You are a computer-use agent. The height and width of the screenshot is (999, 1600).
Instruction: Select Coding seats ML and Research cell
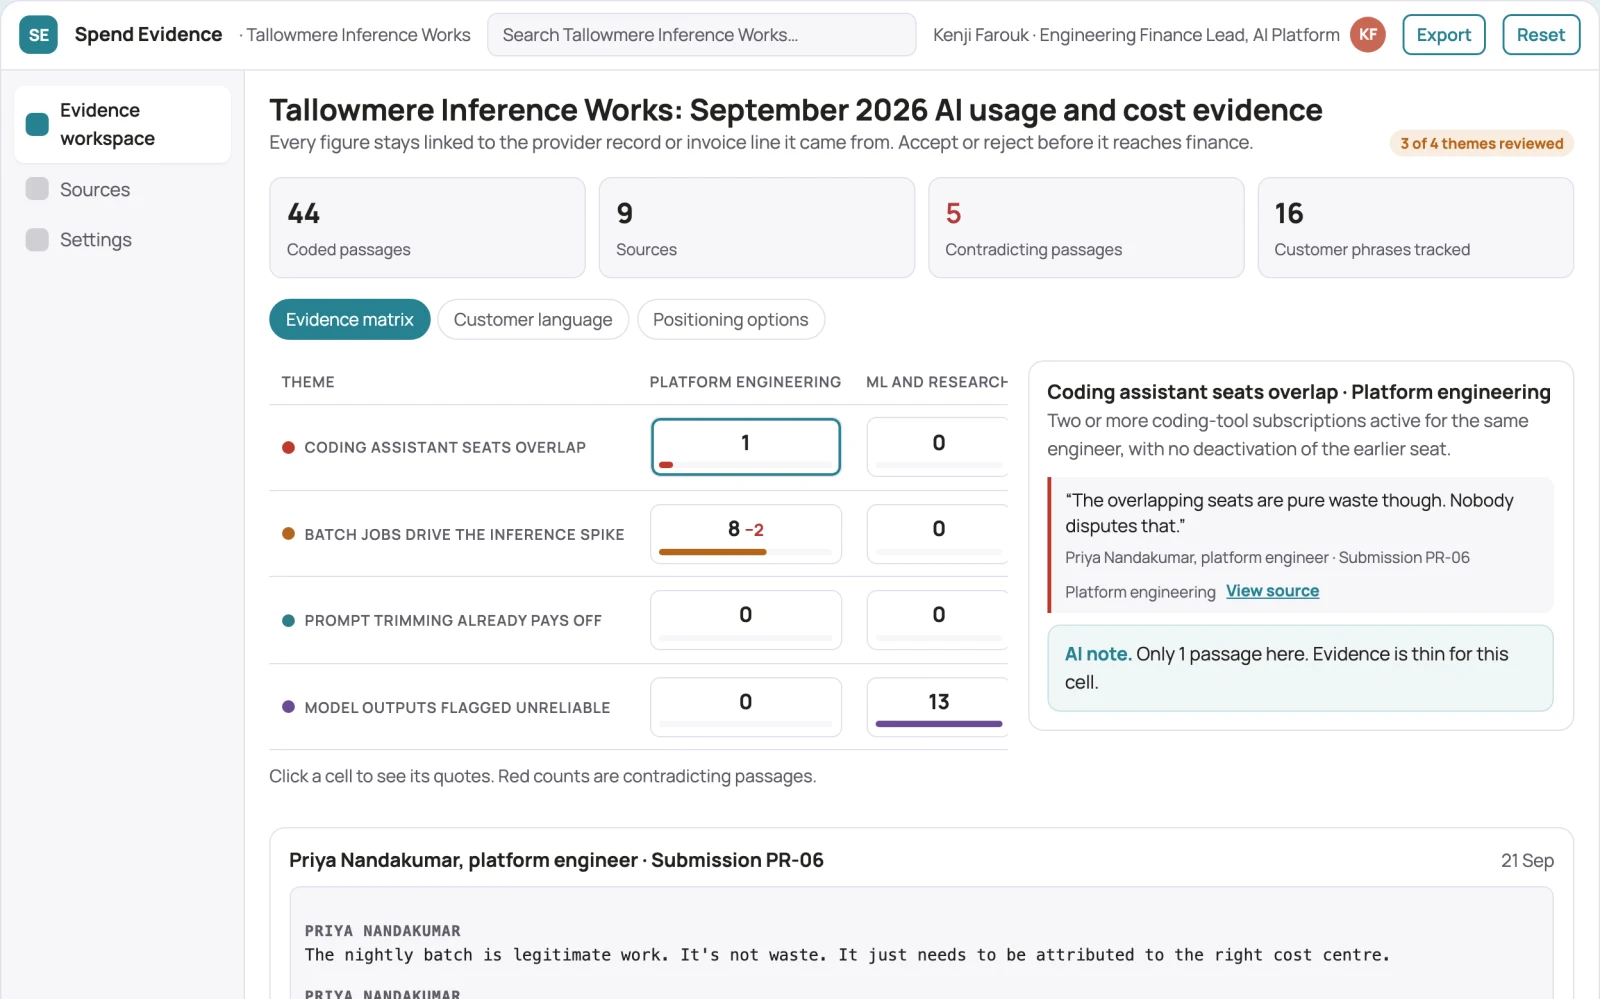pos(937,447)
